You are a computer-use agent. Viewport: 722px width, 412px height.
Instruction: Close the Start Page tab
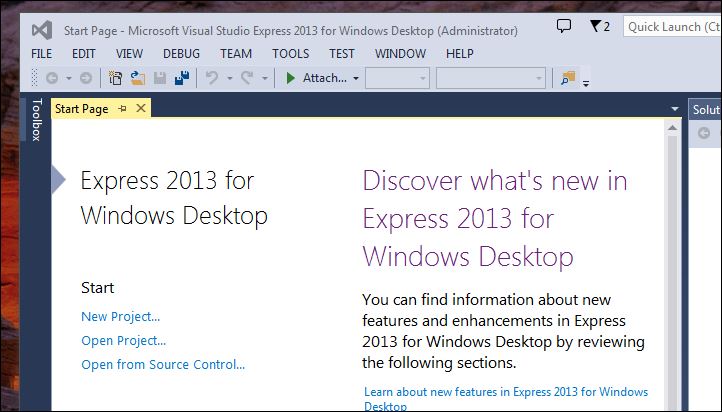coord(141,108)
